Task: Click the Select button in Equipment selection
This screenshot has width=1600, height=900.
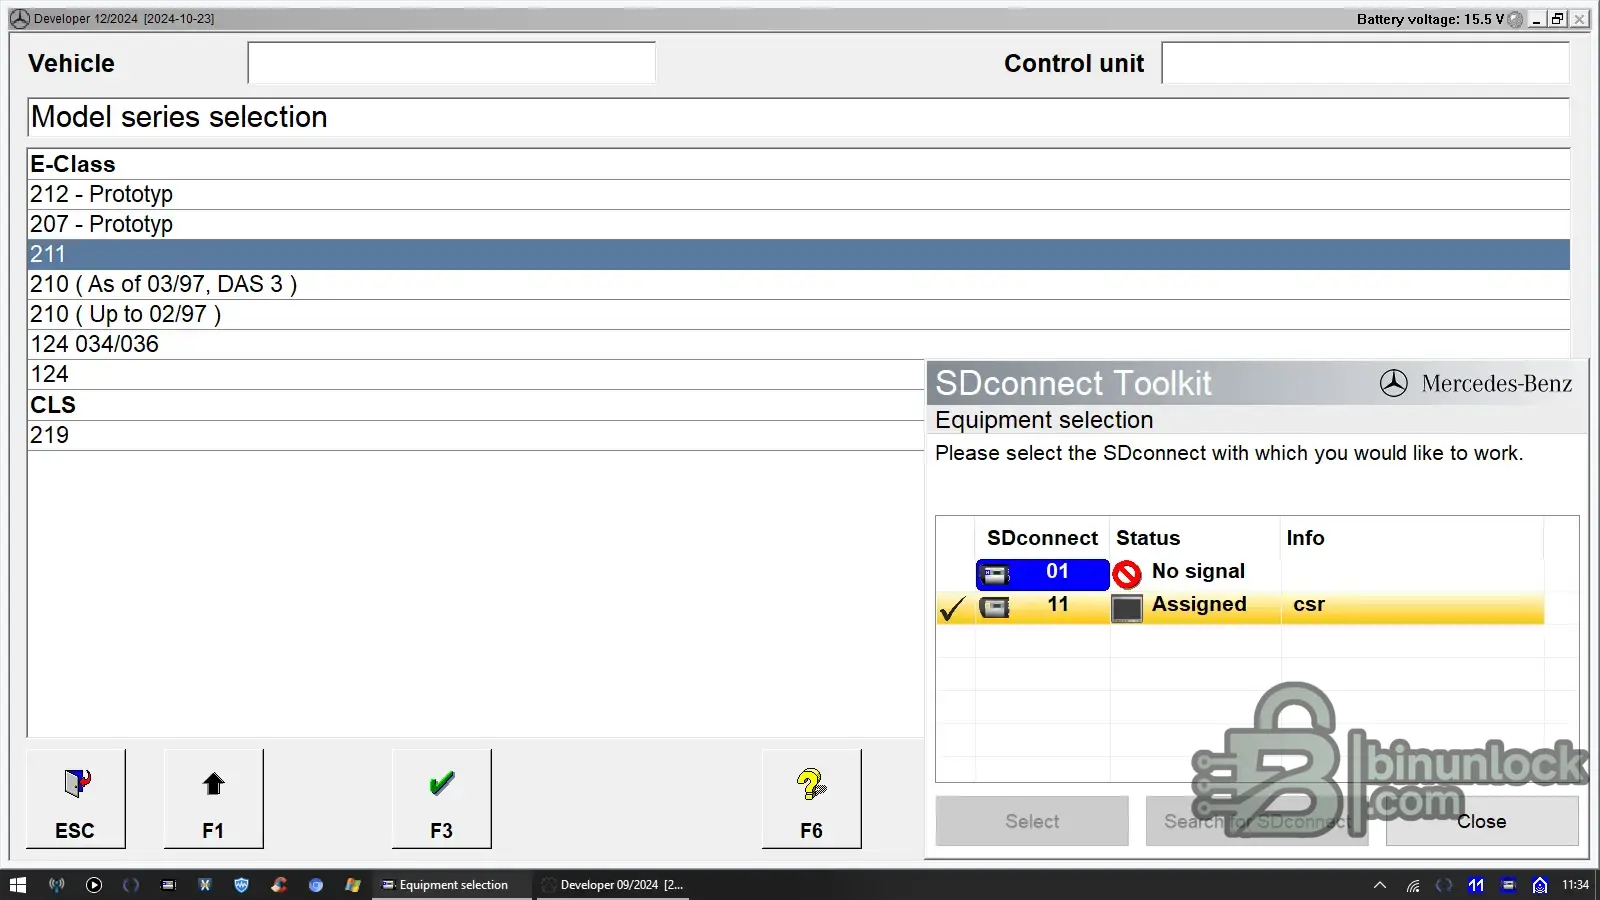Action: coord(1032,821)
